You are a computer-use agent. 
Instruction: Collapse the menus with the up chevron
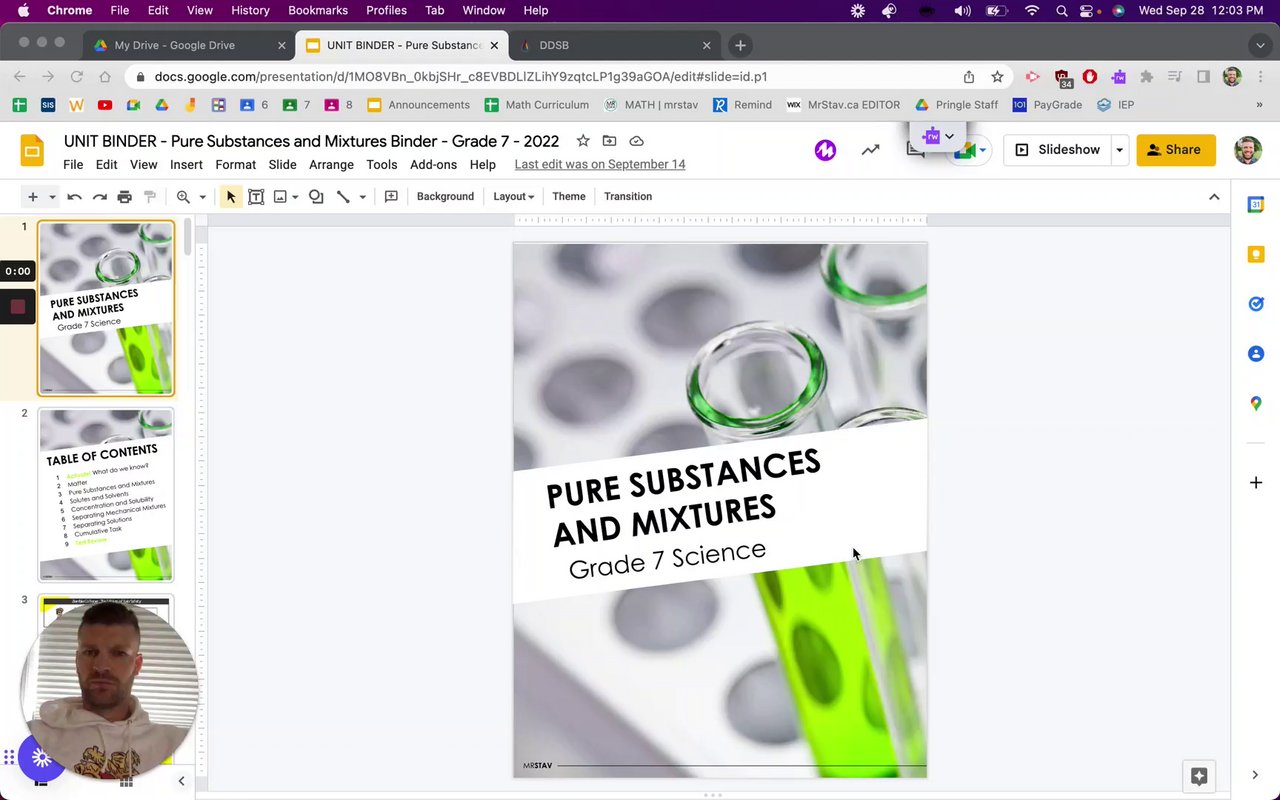pos(1214,197)
